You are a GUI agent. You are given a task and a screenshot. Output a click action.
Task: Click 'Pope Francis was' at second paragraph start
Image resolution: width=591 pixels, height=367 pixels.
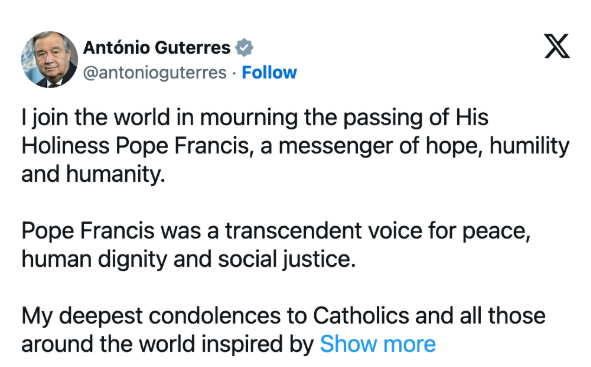[x=111, y=231]
